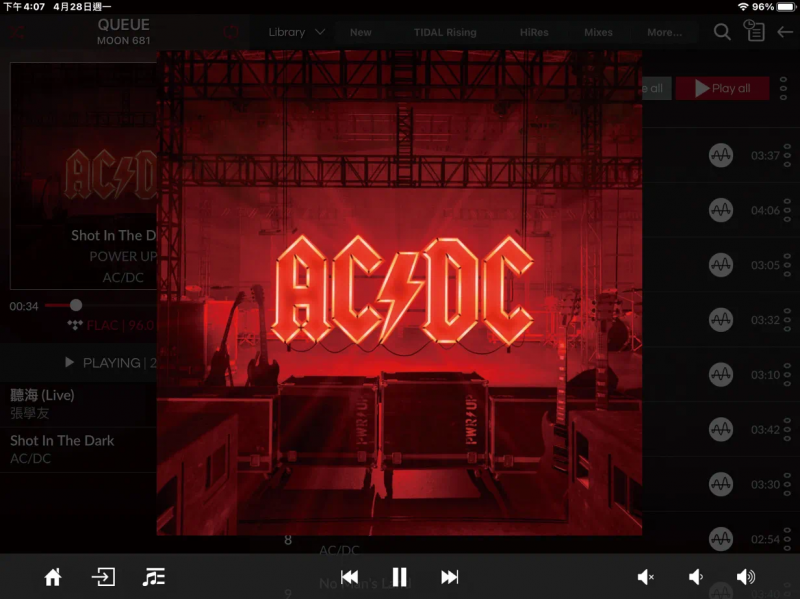
Task: Open track options for the 03:37 song
Action: [x=787, y=155]
